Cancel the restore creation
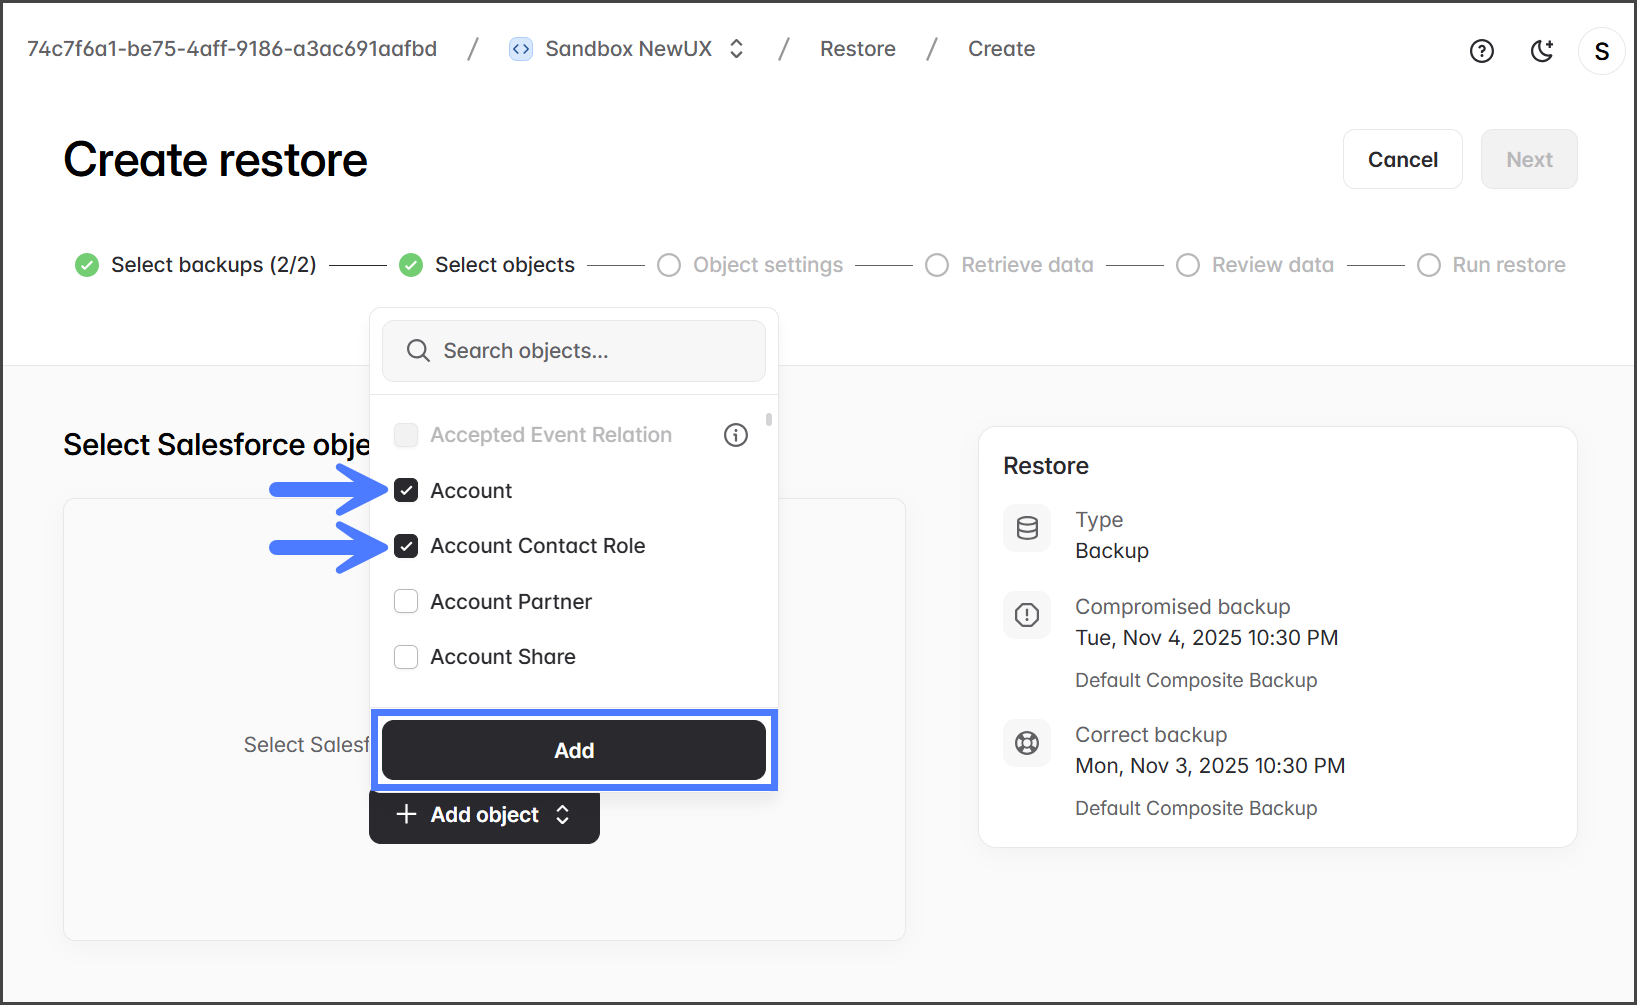This screenshot has height=1005, width=1637. 1402,160
